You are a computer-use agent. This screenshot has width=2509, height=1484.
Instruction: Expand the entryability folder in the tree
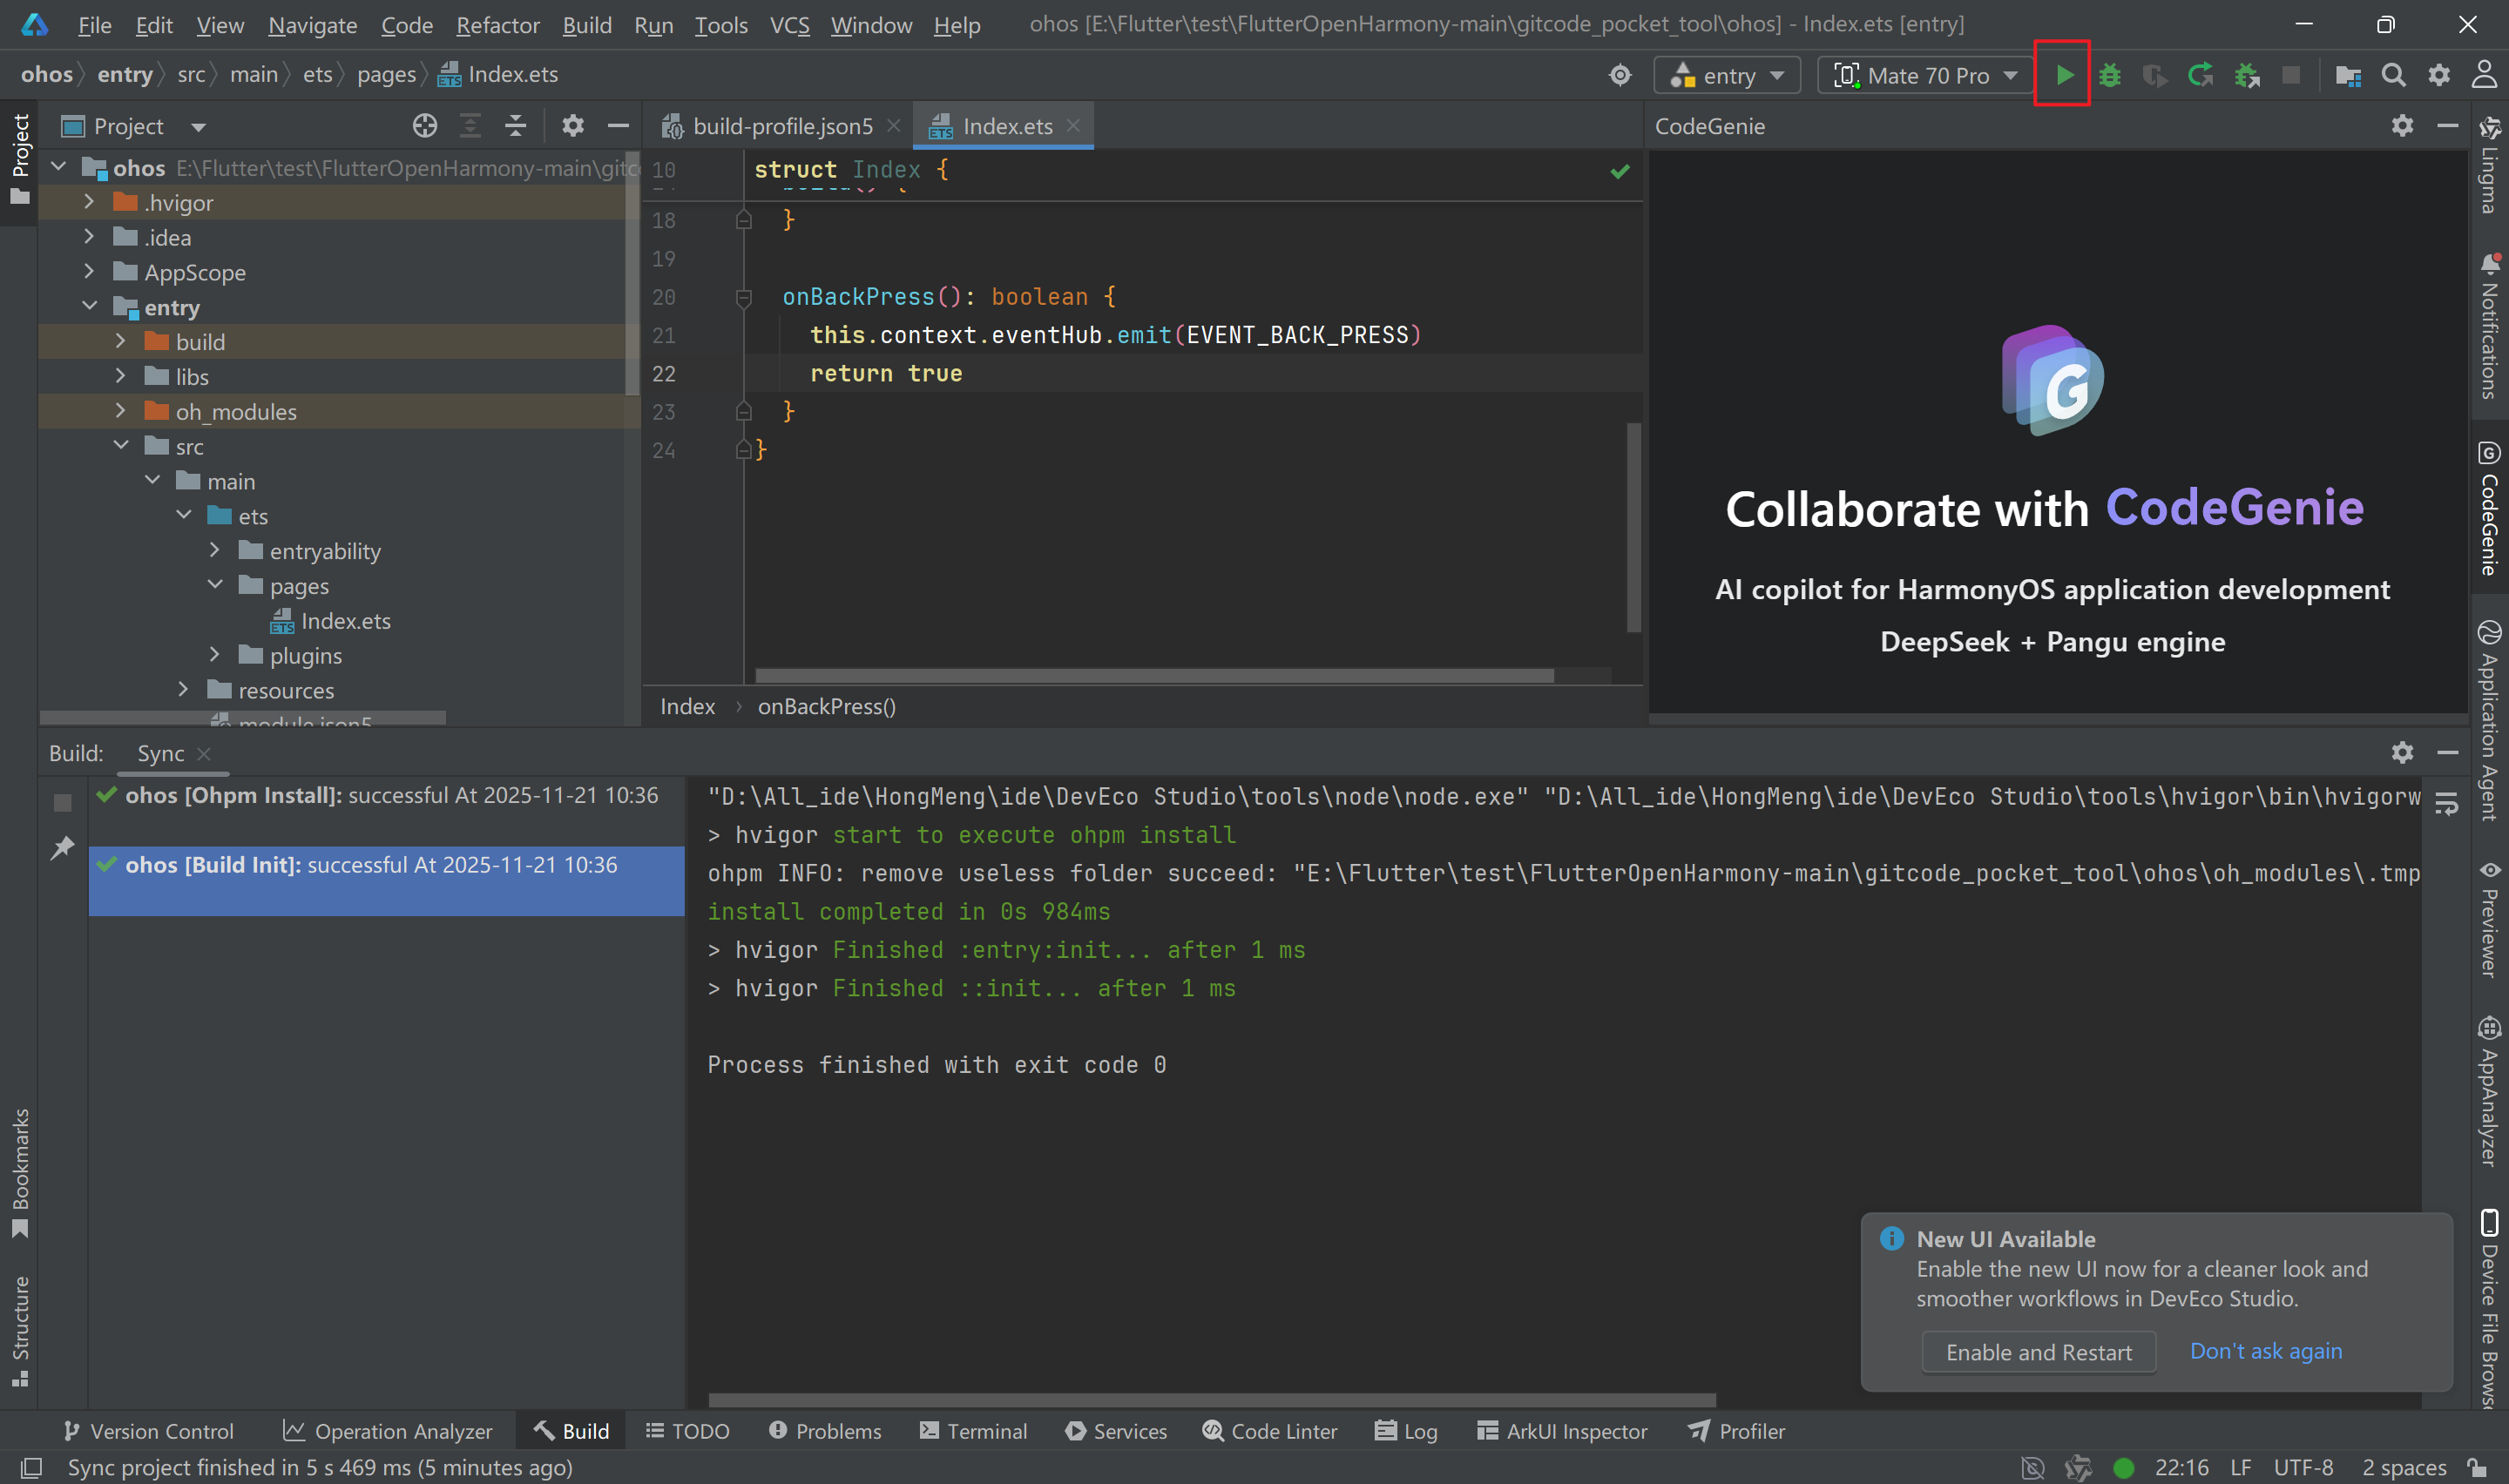(x=214, y=551)
